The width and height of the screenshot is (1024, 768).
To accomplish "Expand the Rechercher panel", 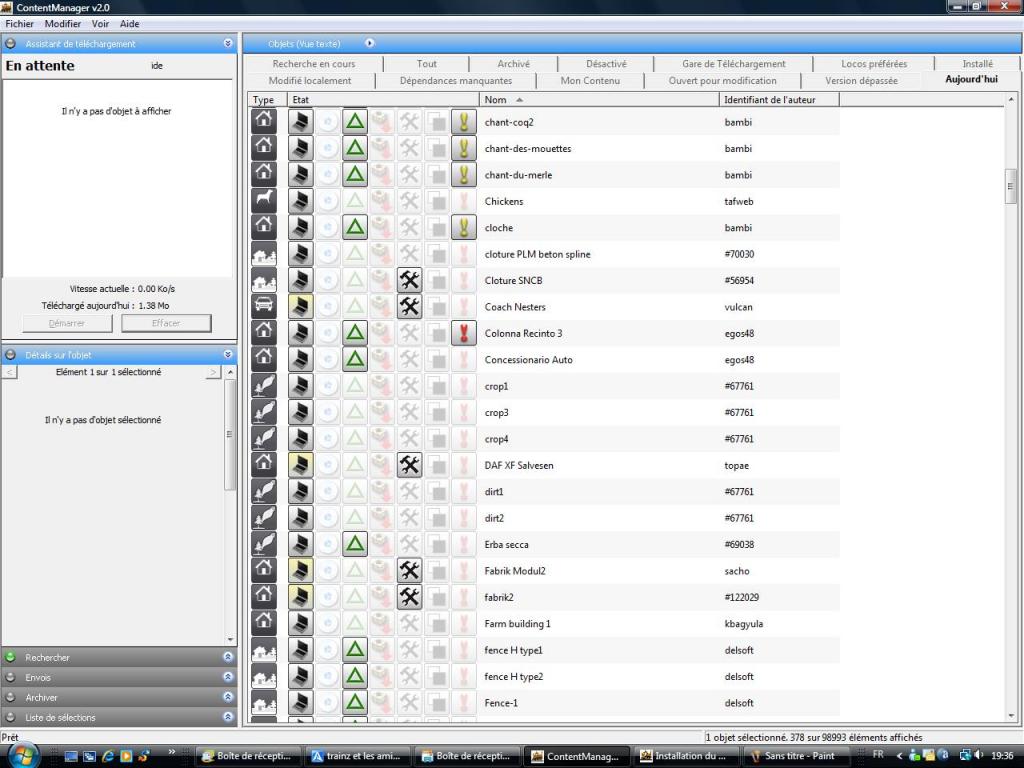I will [x=228, y=657].
